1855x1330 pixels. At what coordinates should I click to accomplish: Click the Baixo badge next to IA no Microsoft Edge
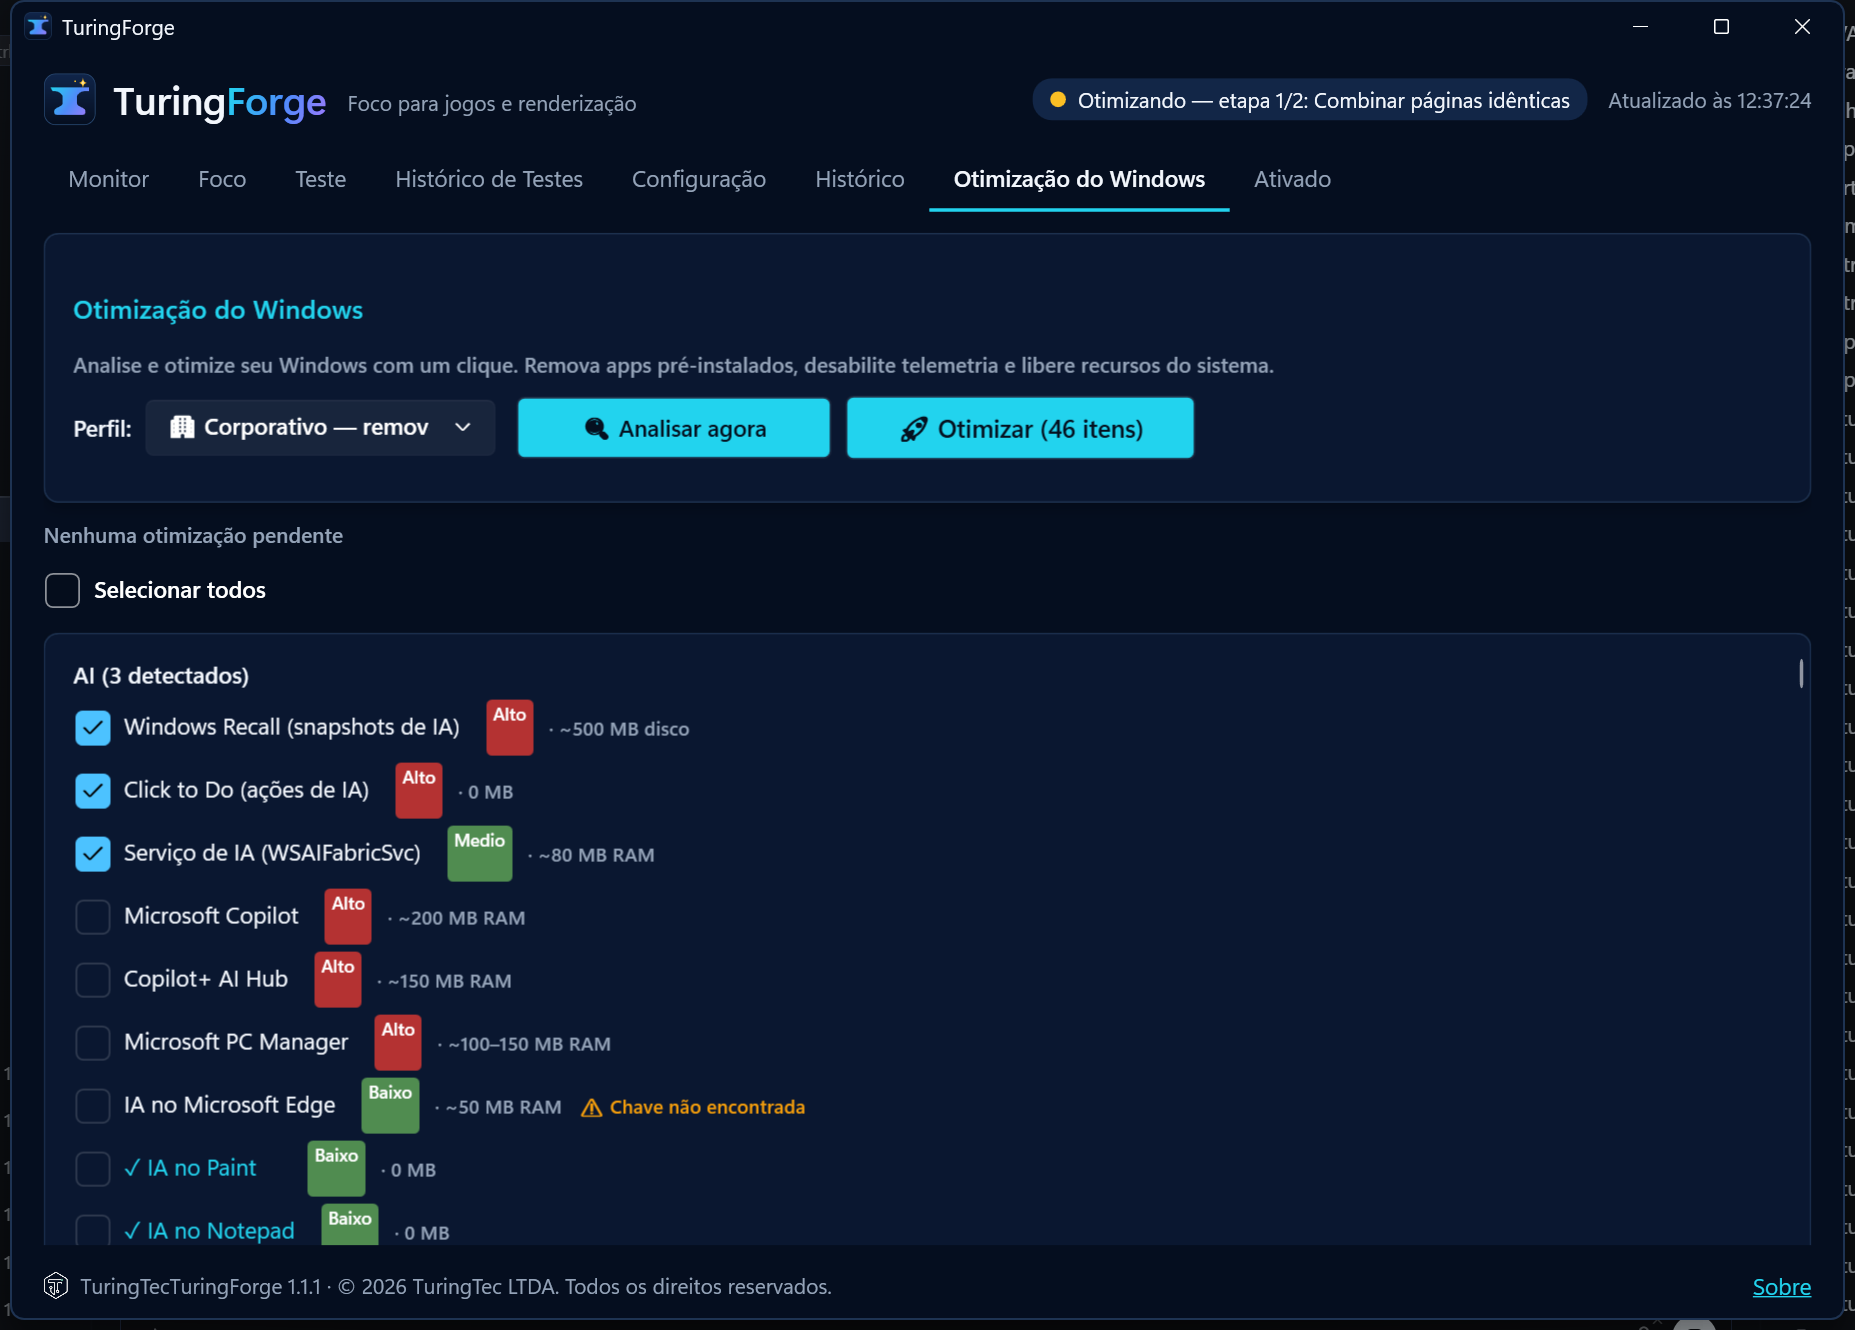click(x=390, y=1105)
